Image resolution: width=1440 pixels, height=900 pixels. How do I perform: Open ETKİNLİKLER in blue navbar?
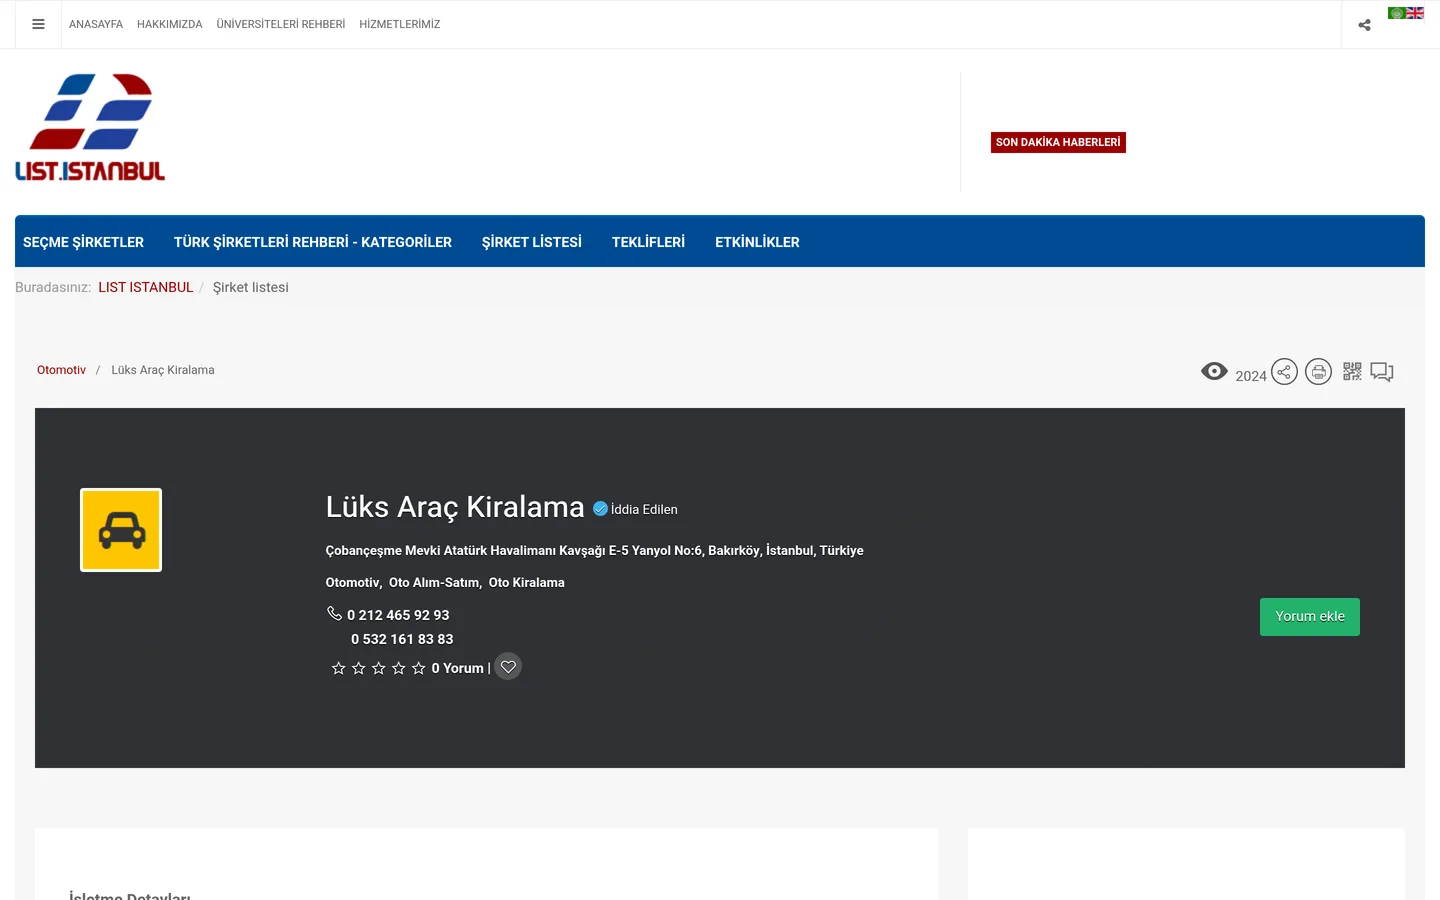[x=757, y=242]
